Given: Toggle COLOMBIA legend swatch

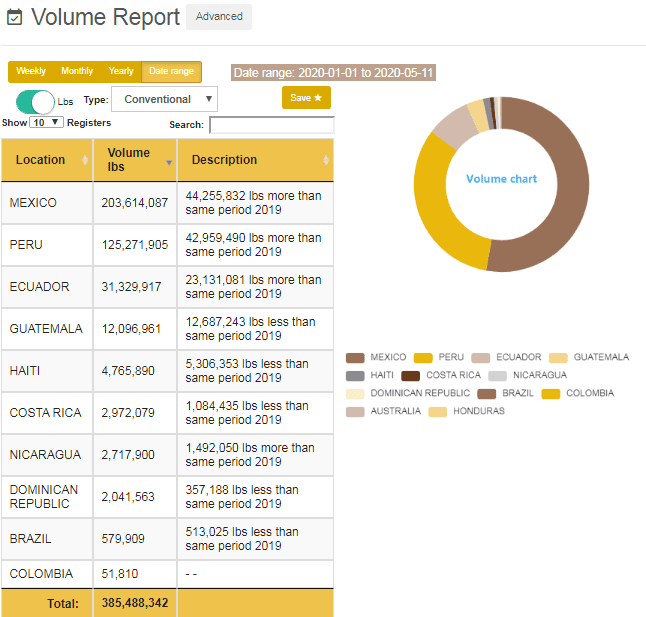Looking at the screenshot, I should tap(551, 394).
